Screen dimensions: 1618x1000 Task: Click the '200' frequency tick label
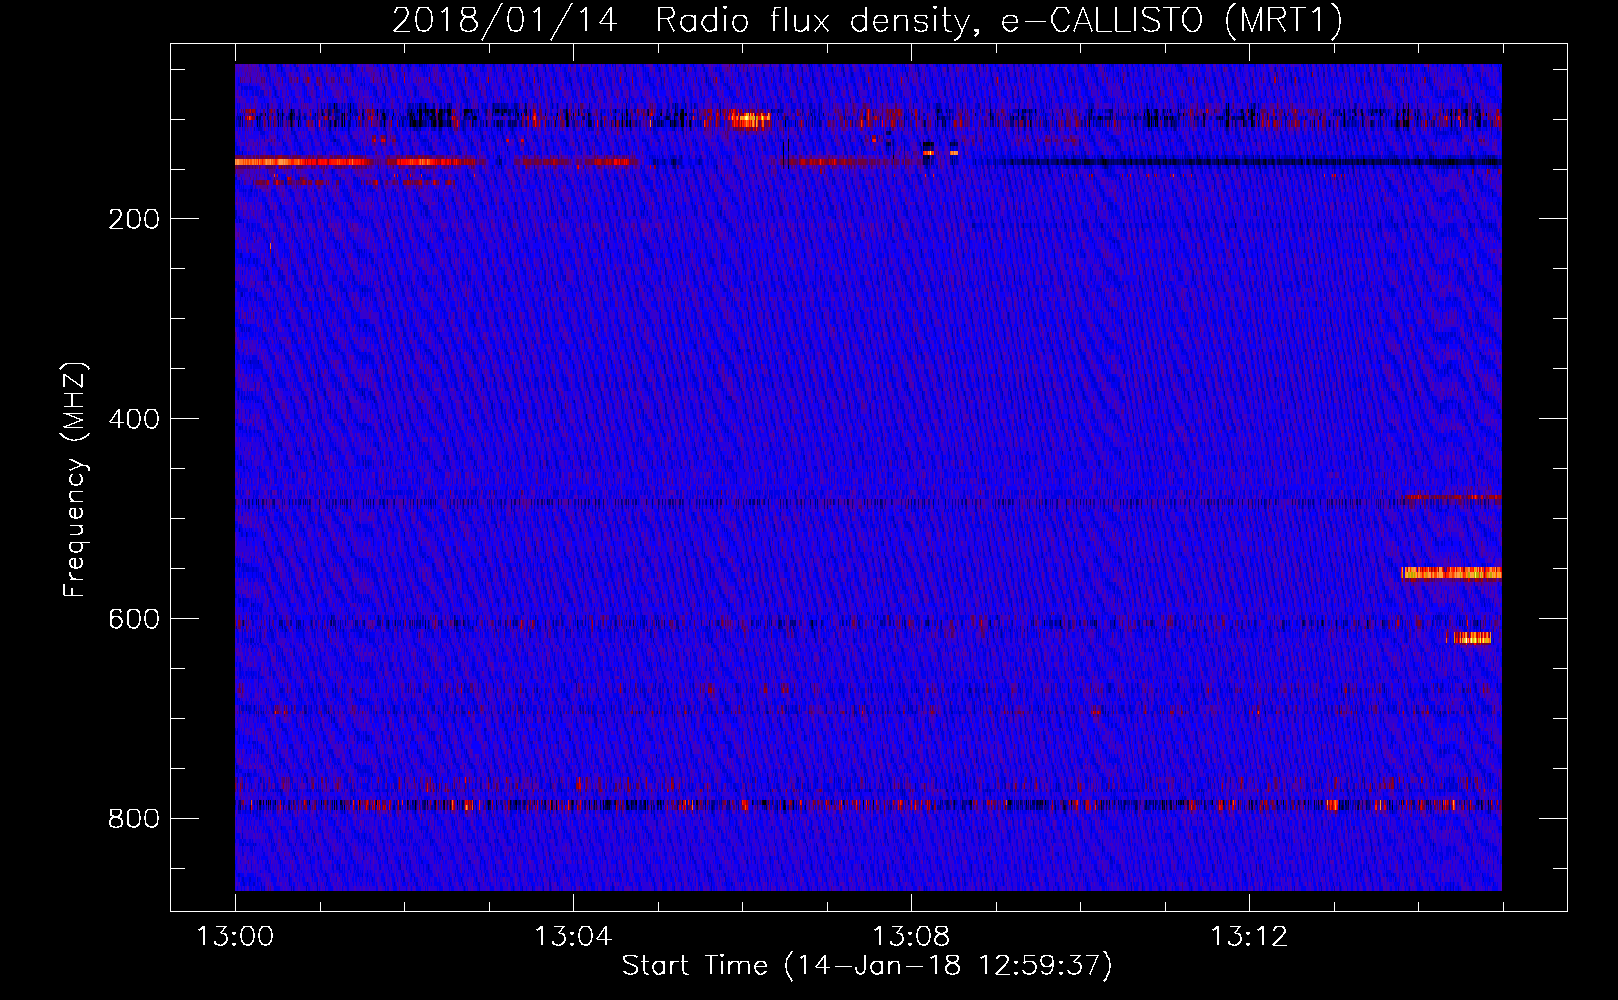click(134, 219)
